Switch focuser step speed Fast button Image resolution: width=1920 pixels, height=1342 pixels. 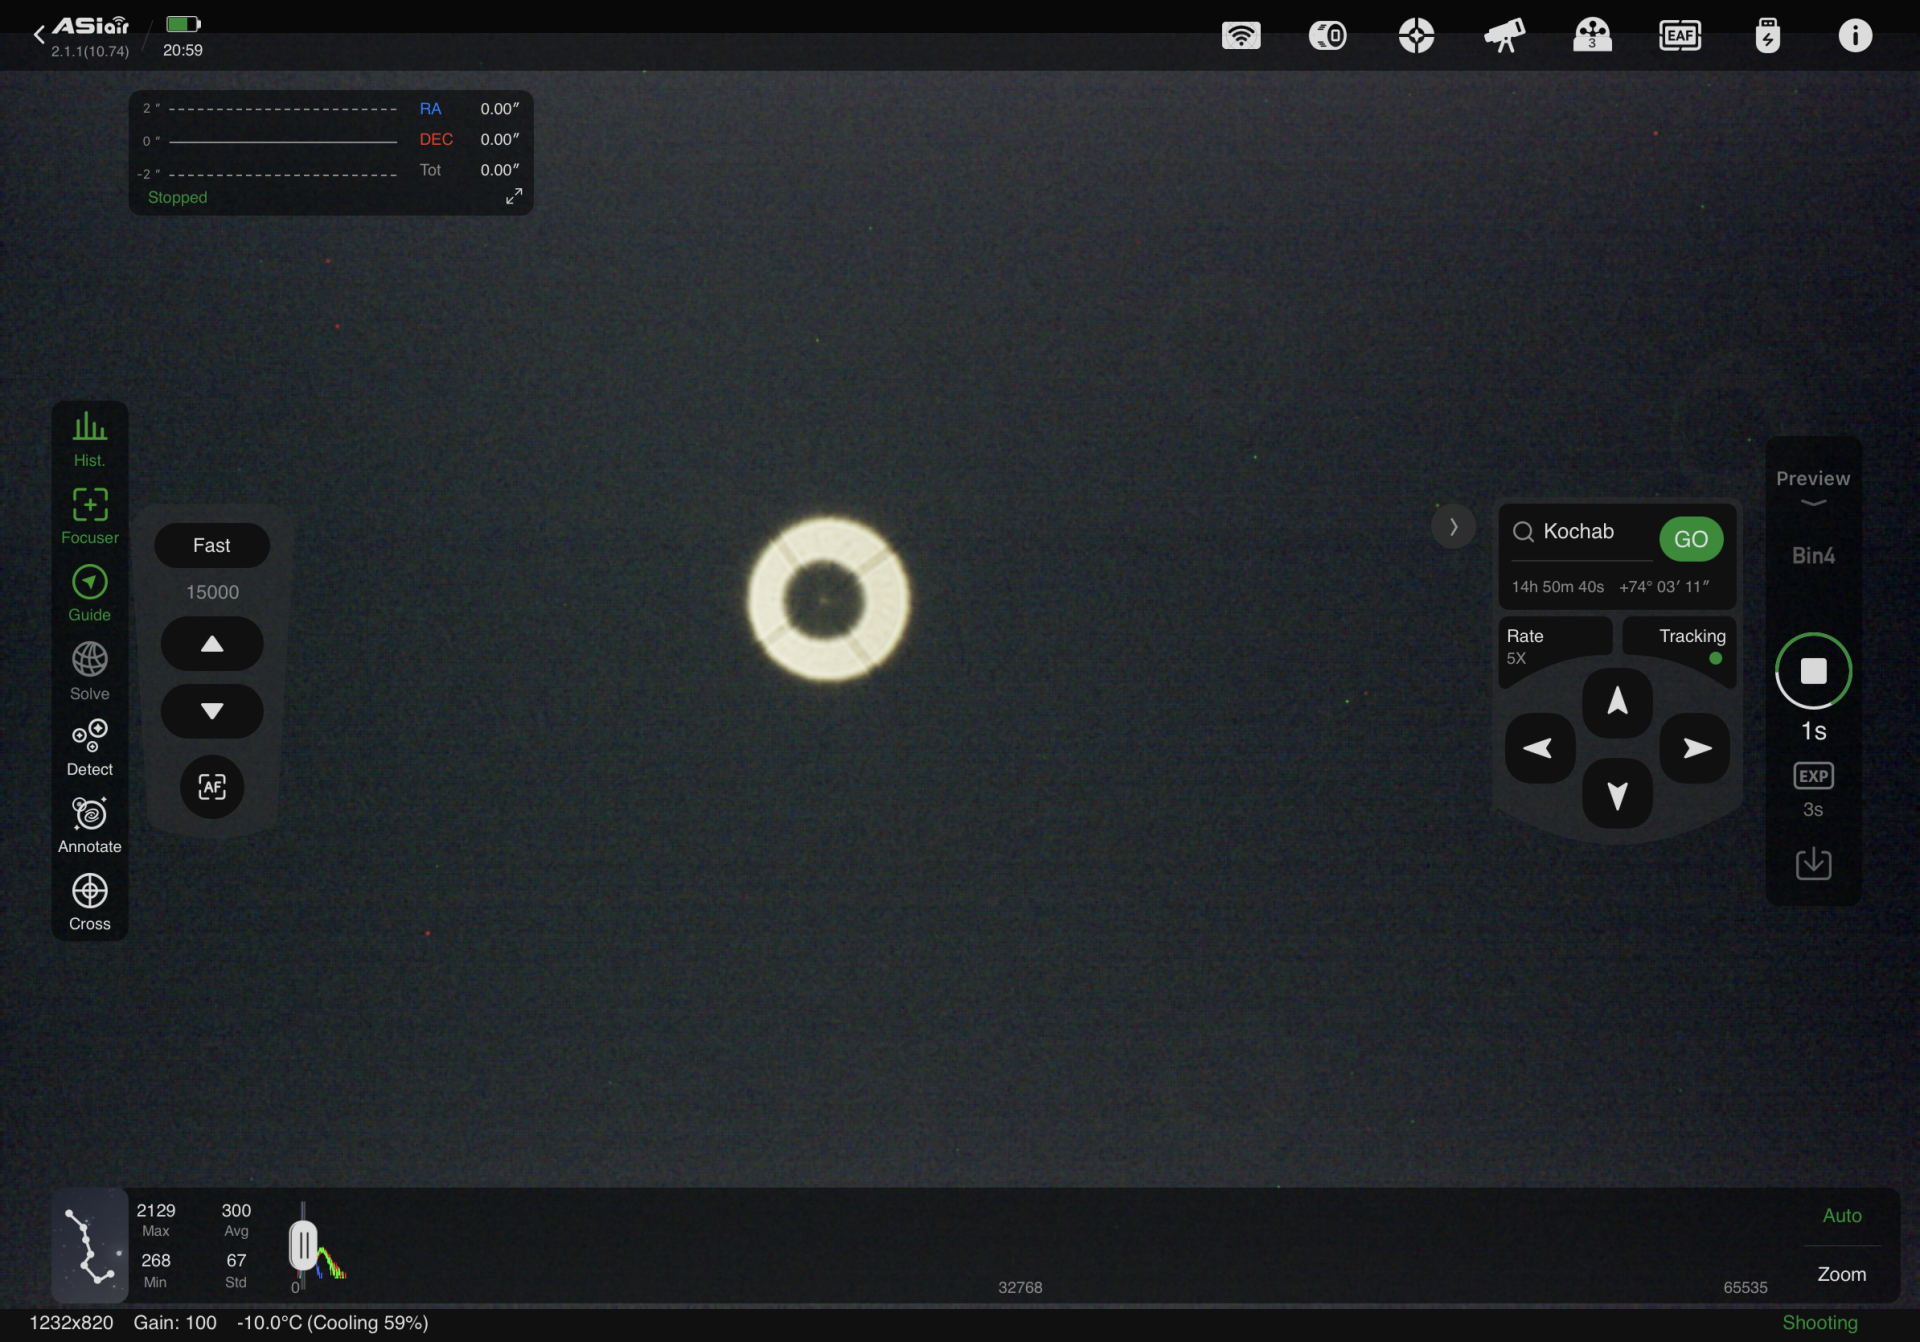point(212,545)
